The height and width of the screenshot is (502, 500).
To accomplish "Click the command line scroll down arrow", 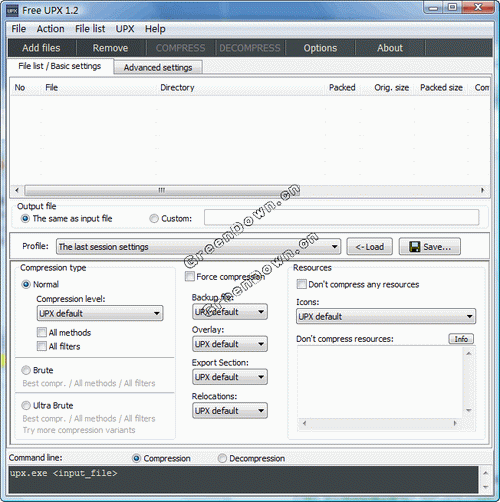I will click(486, 487).
